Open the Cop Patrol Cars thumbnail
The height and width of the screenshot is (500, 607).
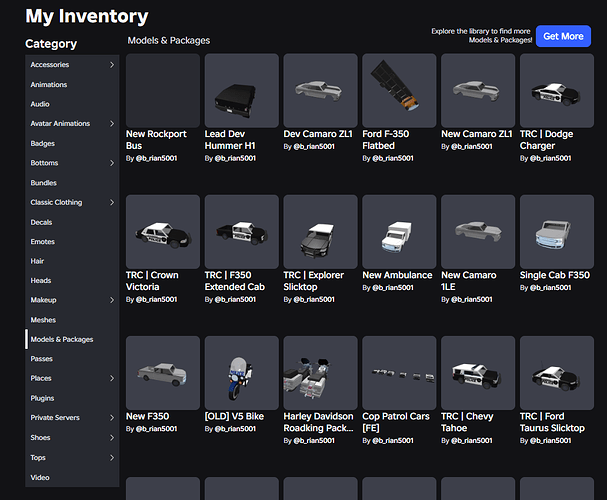tap(399, 373)
